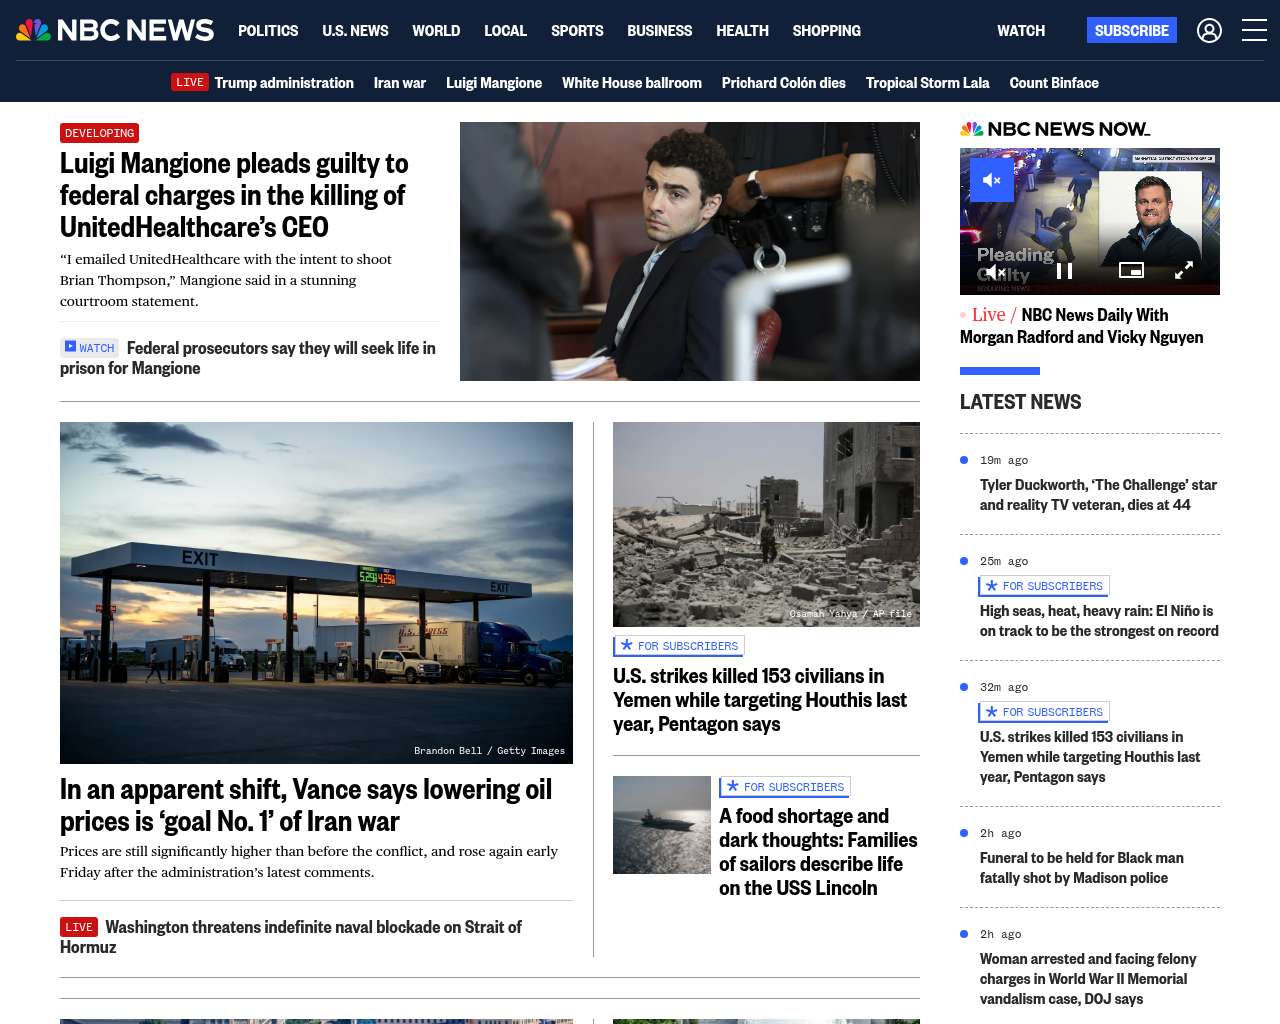Click the '19m ago' timestamp
Screen dimensions: 1280x1024
click(1004, 461)
